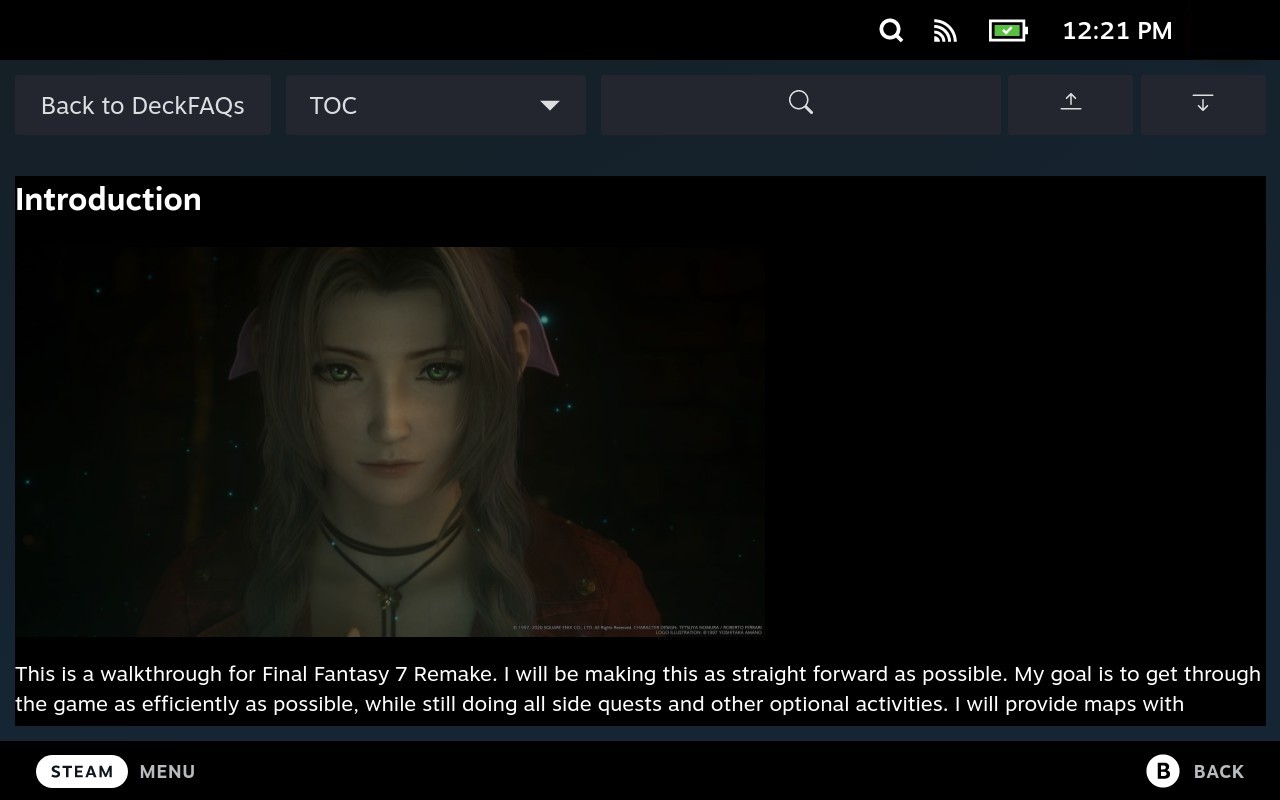
Task: Open the STEAM menu button
Action: 82,771
